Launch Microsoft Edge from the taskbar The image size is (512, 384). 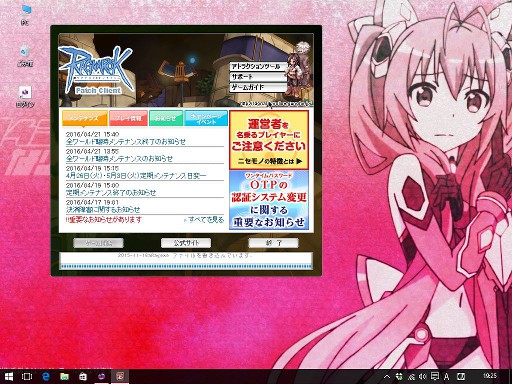[x=46, y=377]
